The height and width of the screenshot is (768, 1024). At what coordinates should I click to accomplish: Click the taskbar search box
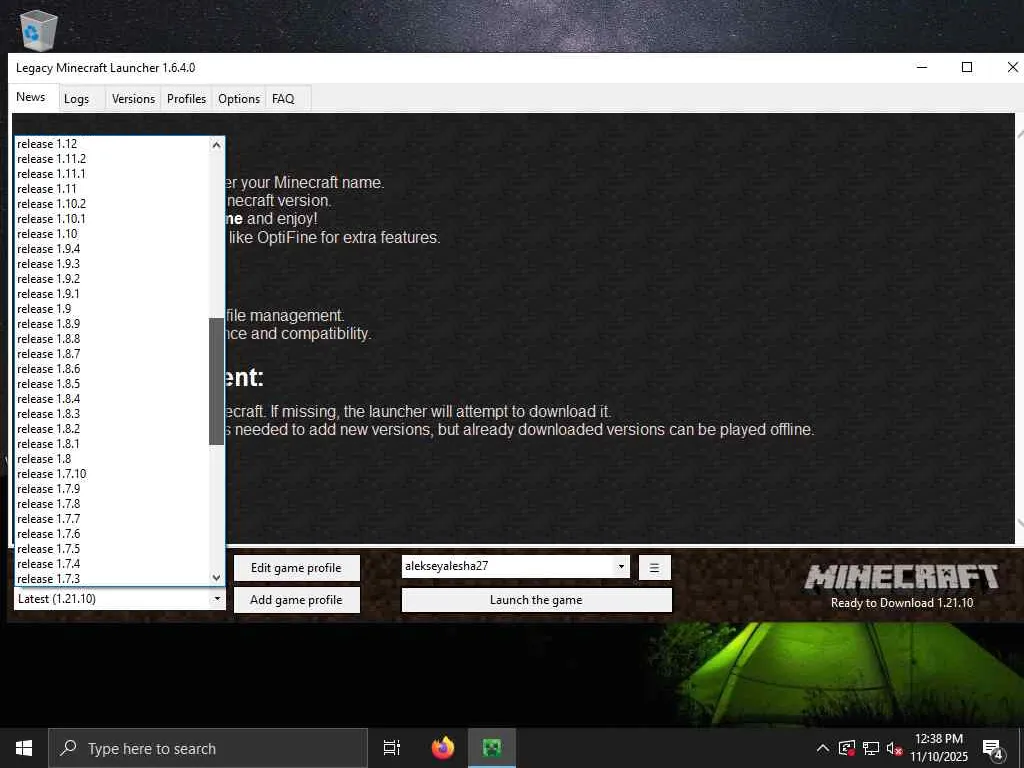(x=208, y=748)
